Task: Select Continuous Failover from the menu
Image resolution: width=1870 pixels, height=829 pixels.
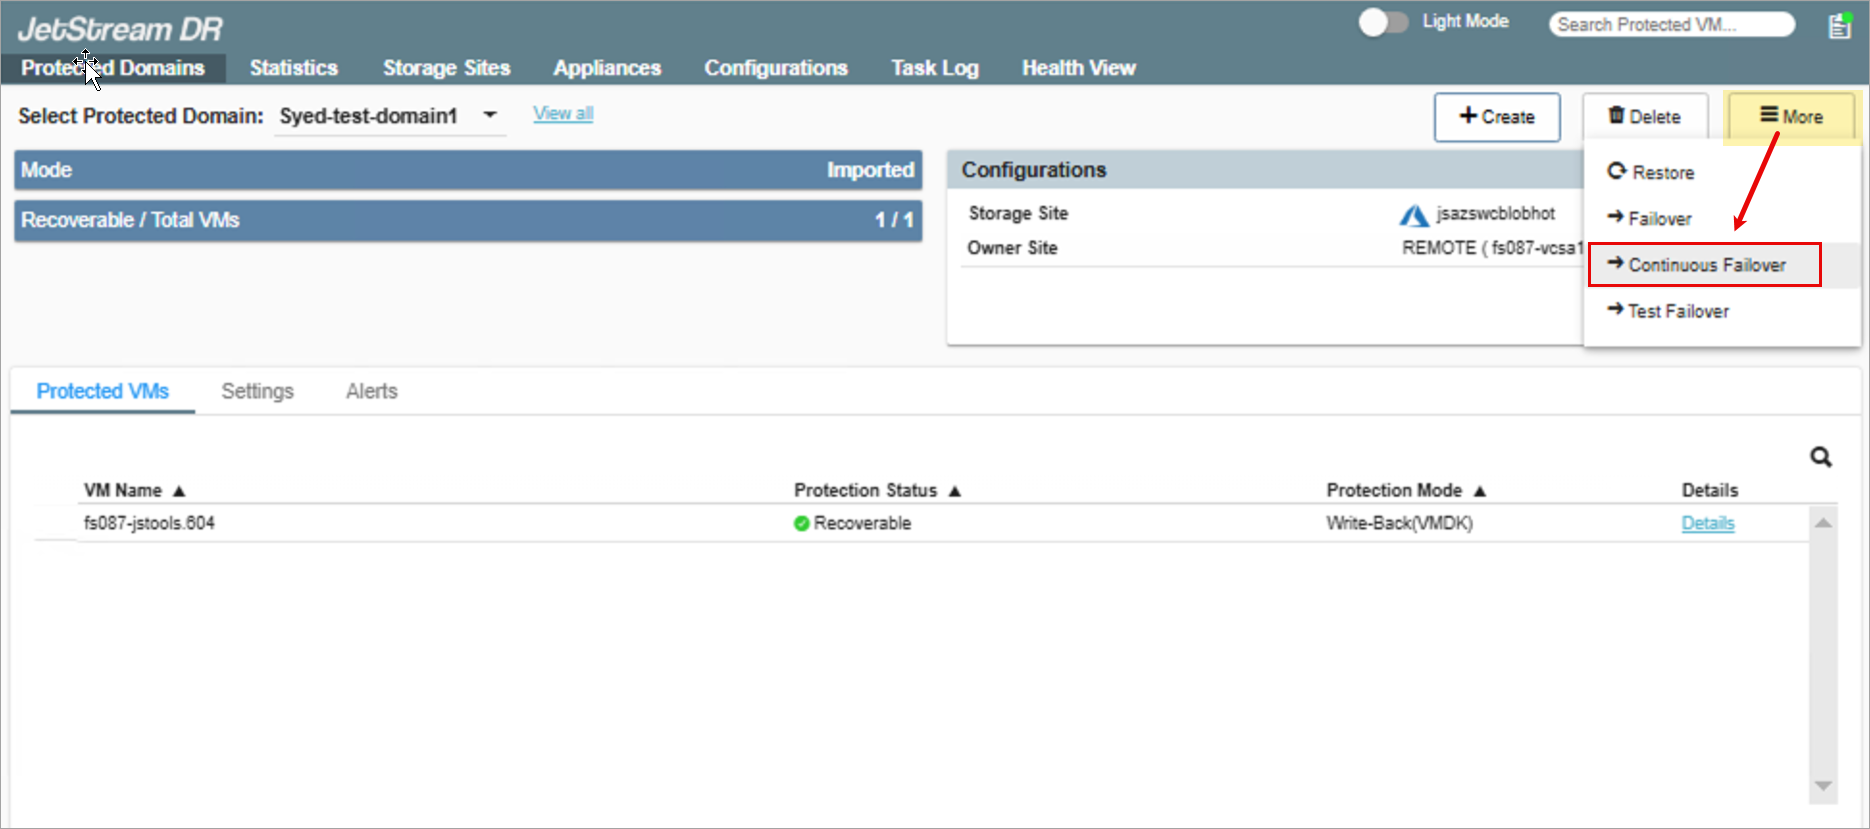Action: pos(1705,265)
